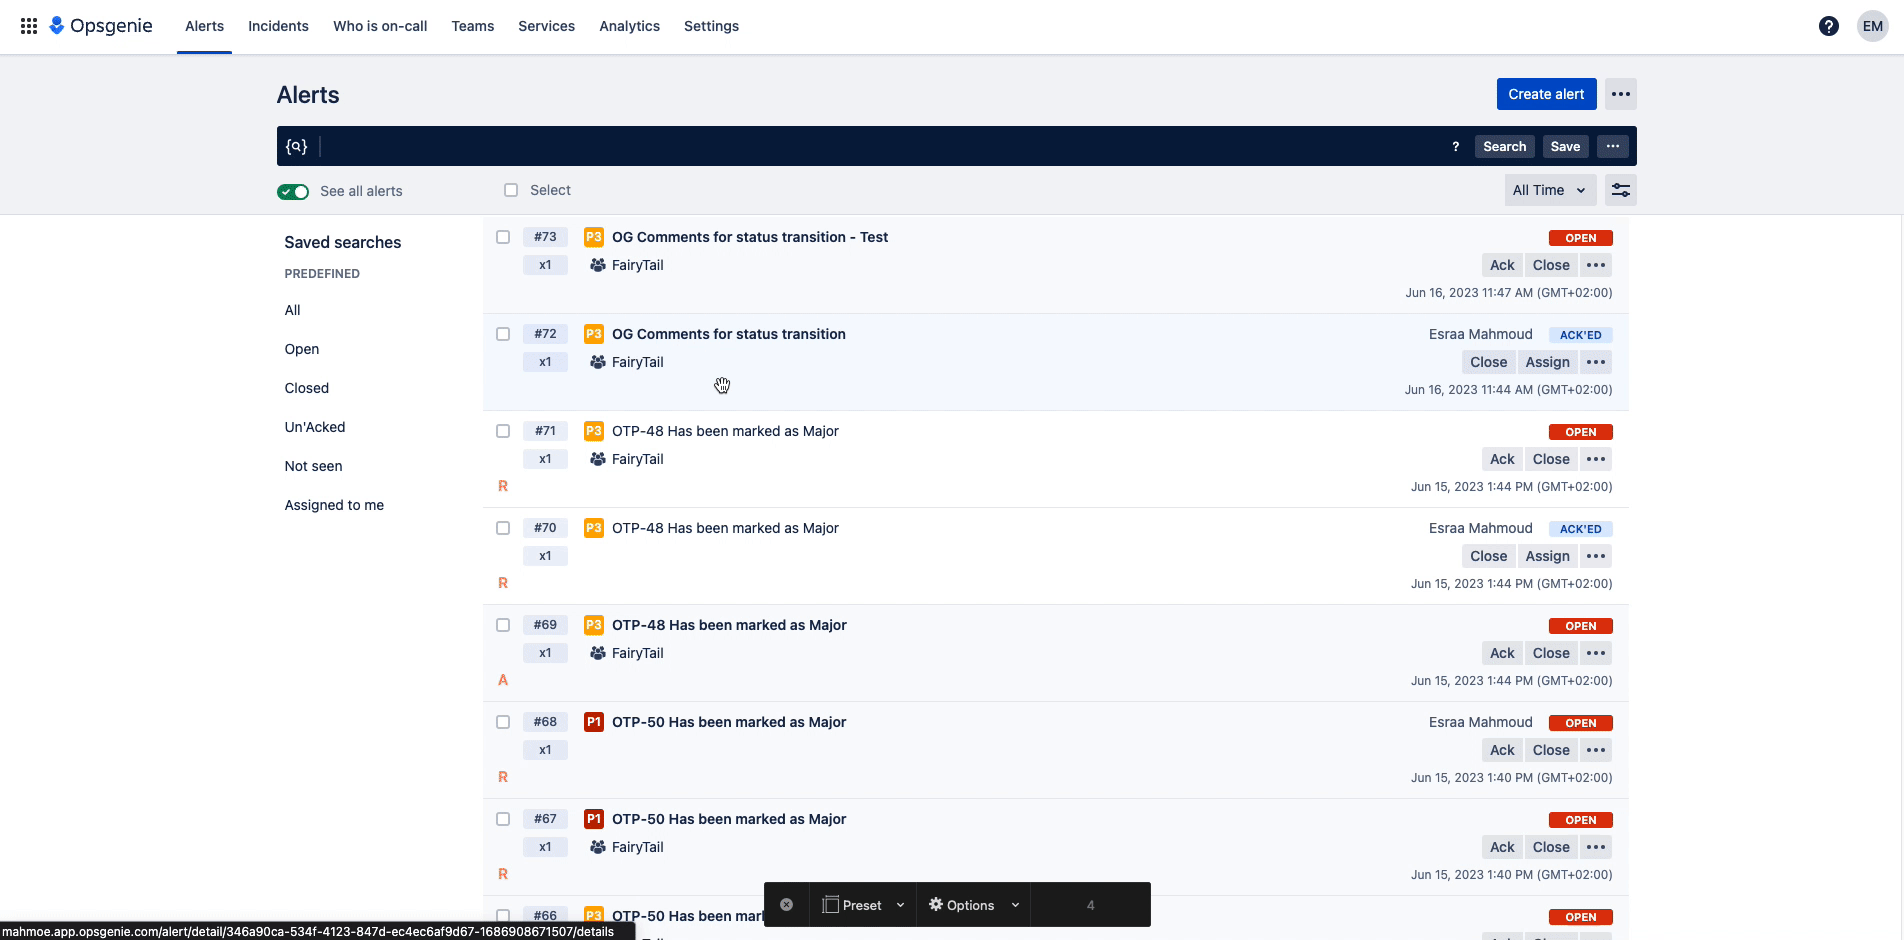Click the query builder braces icon
The width and height of the screenshot is (1904, 940).
[x=296, y=146]
